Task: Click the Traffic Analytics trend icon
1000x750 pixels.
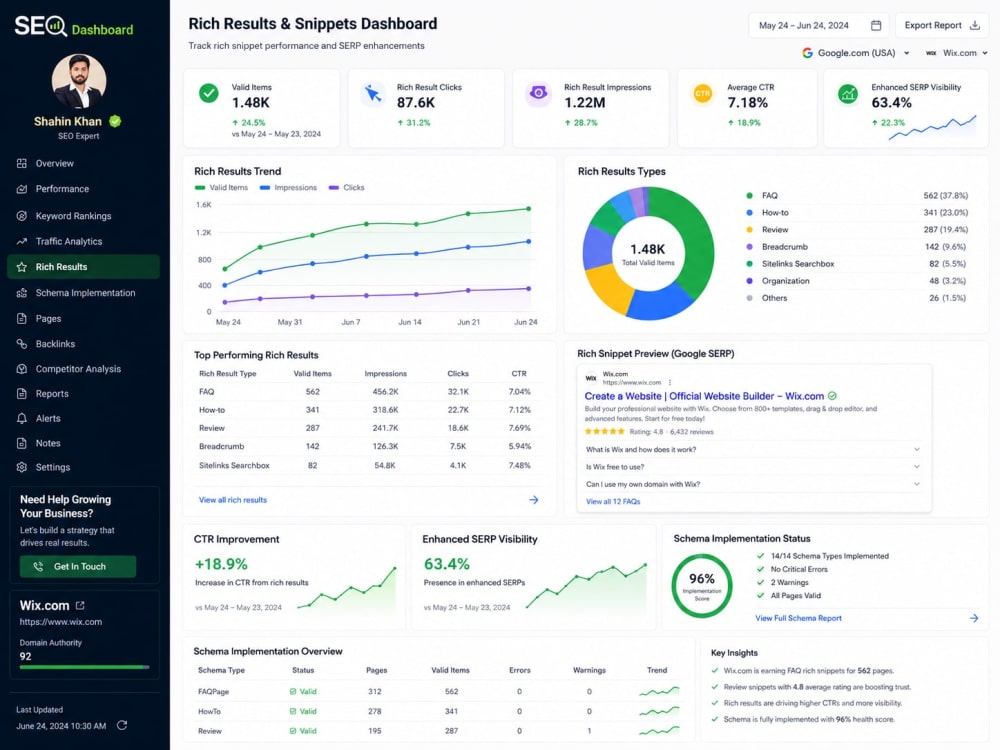Action: pos(22,241)
